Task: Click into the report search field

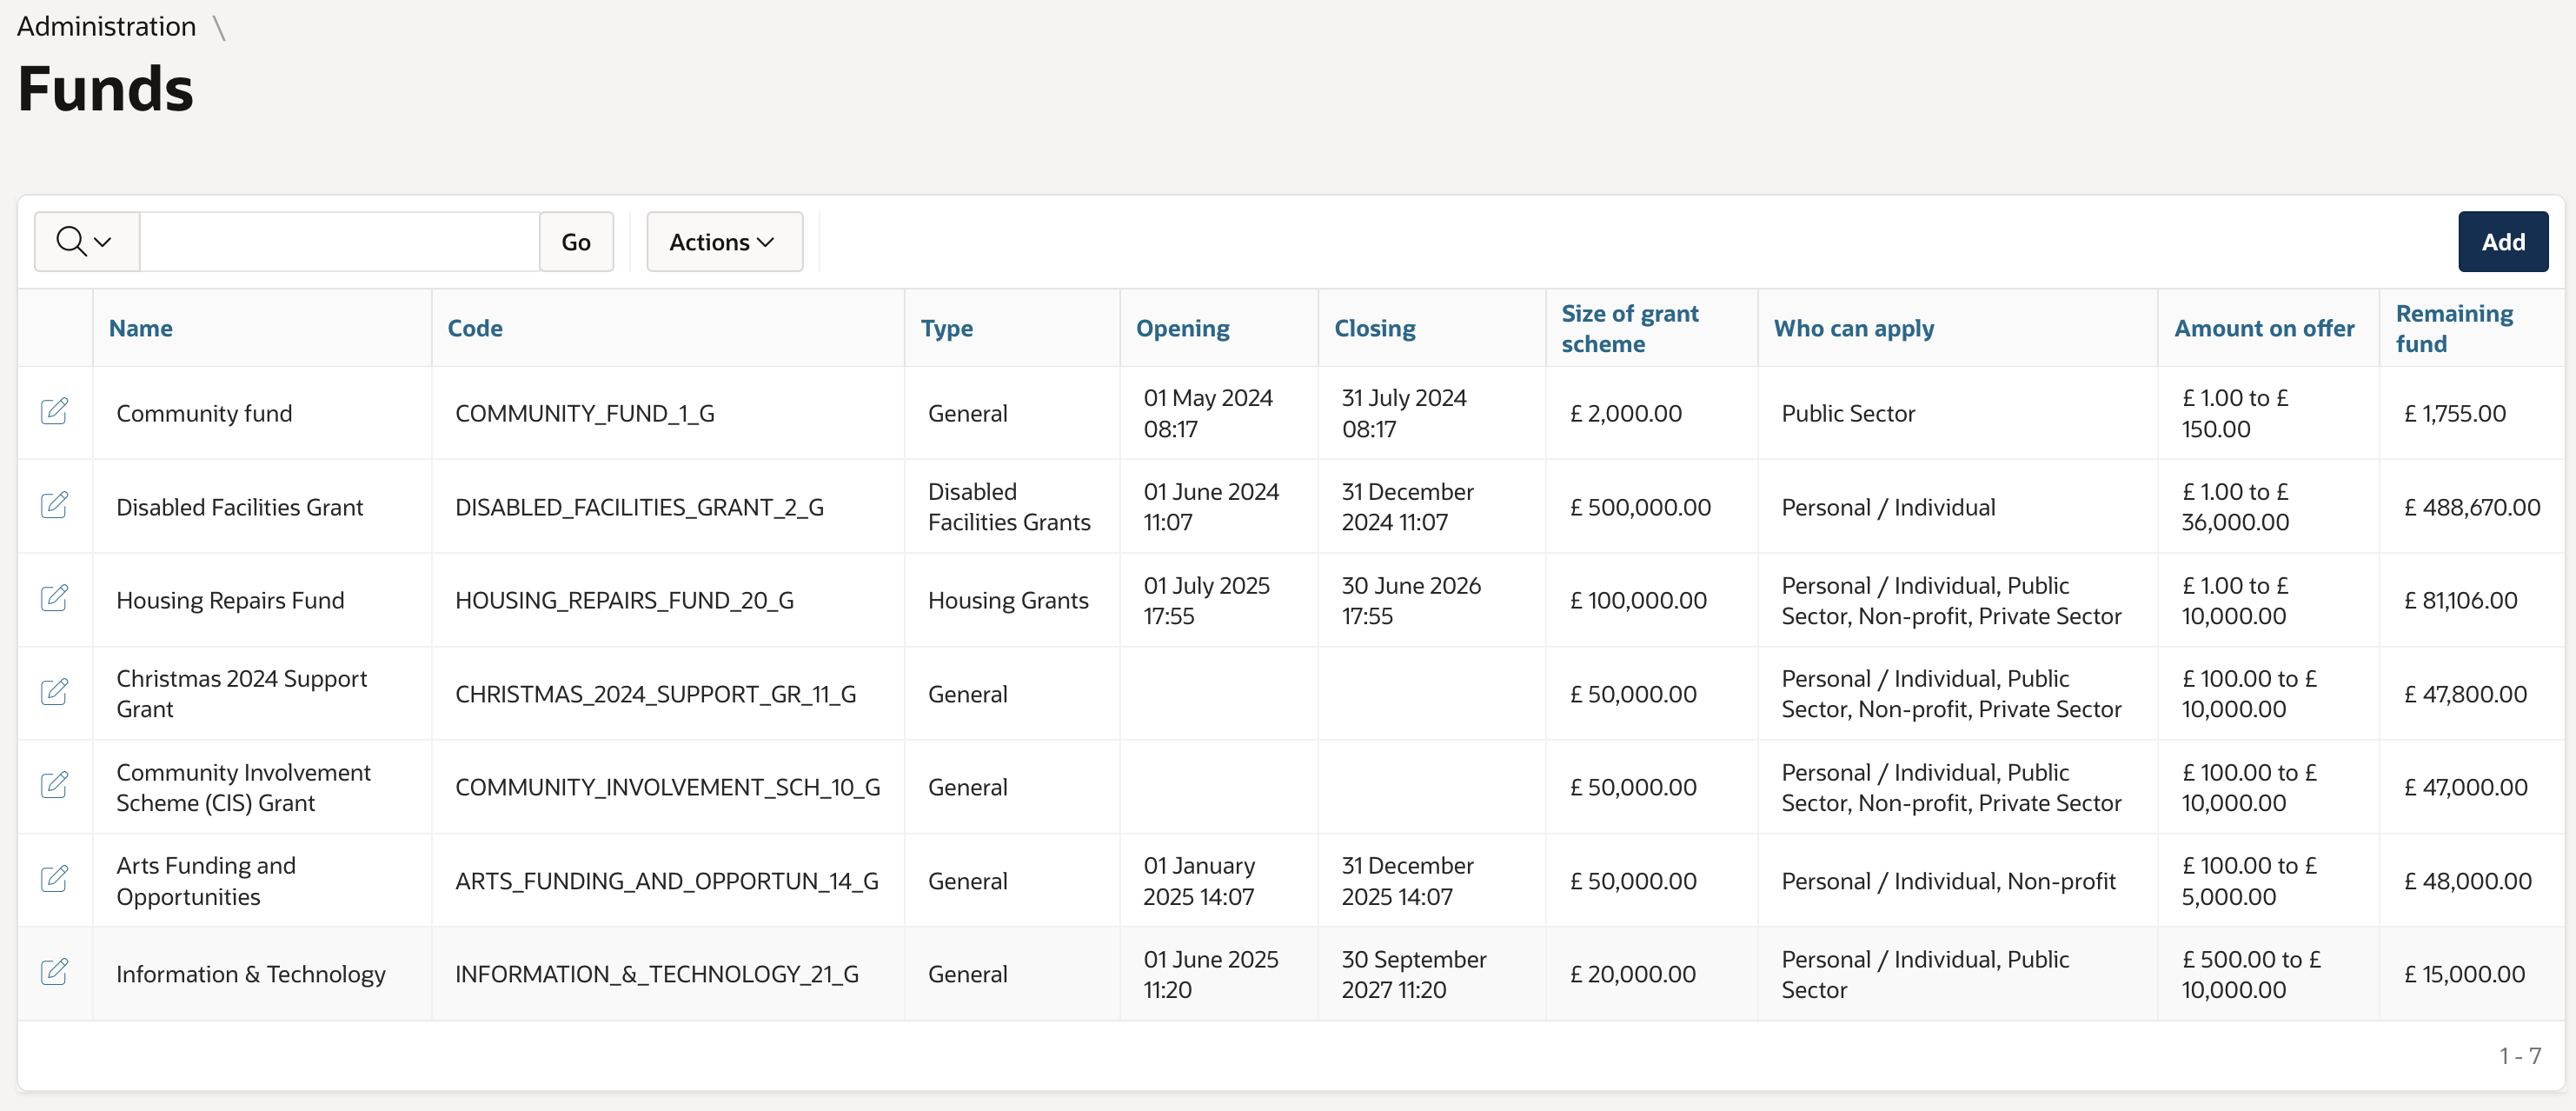Action: 339,241
